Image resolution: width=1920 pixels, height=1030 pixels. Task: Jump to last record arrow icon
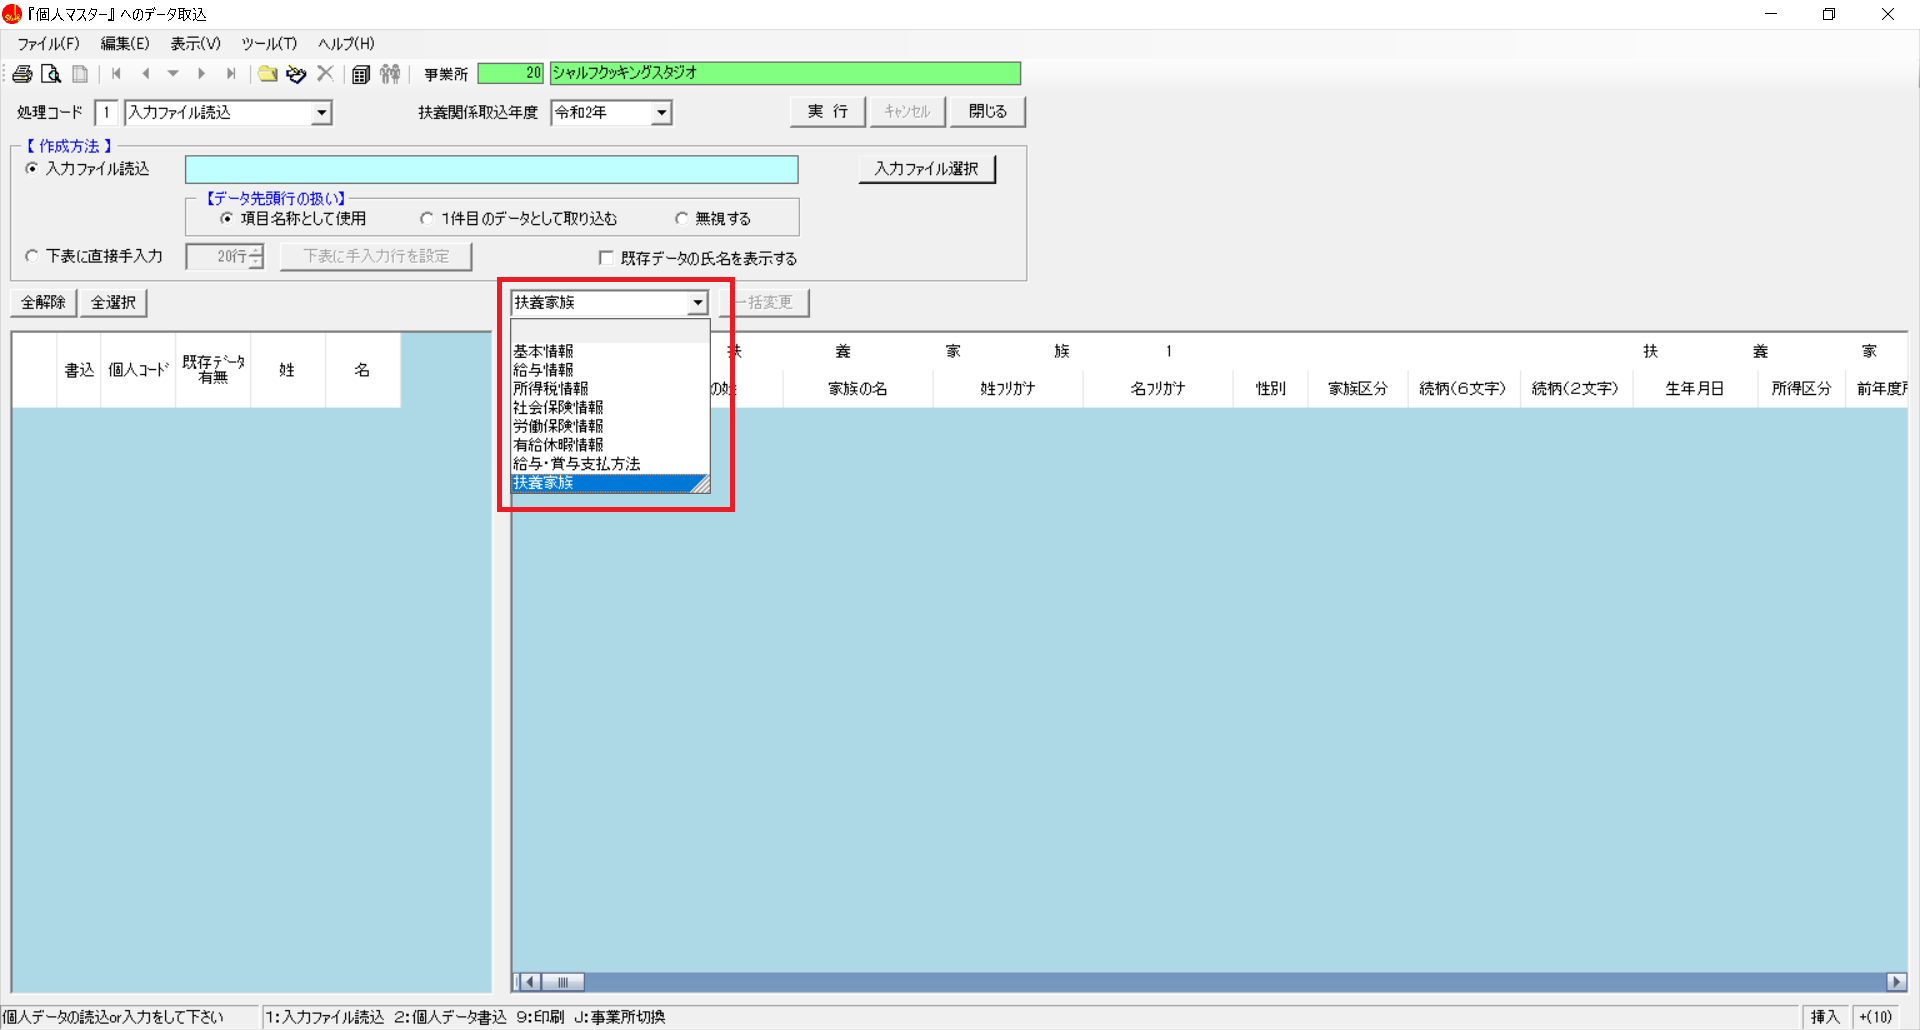pos(231,74)
